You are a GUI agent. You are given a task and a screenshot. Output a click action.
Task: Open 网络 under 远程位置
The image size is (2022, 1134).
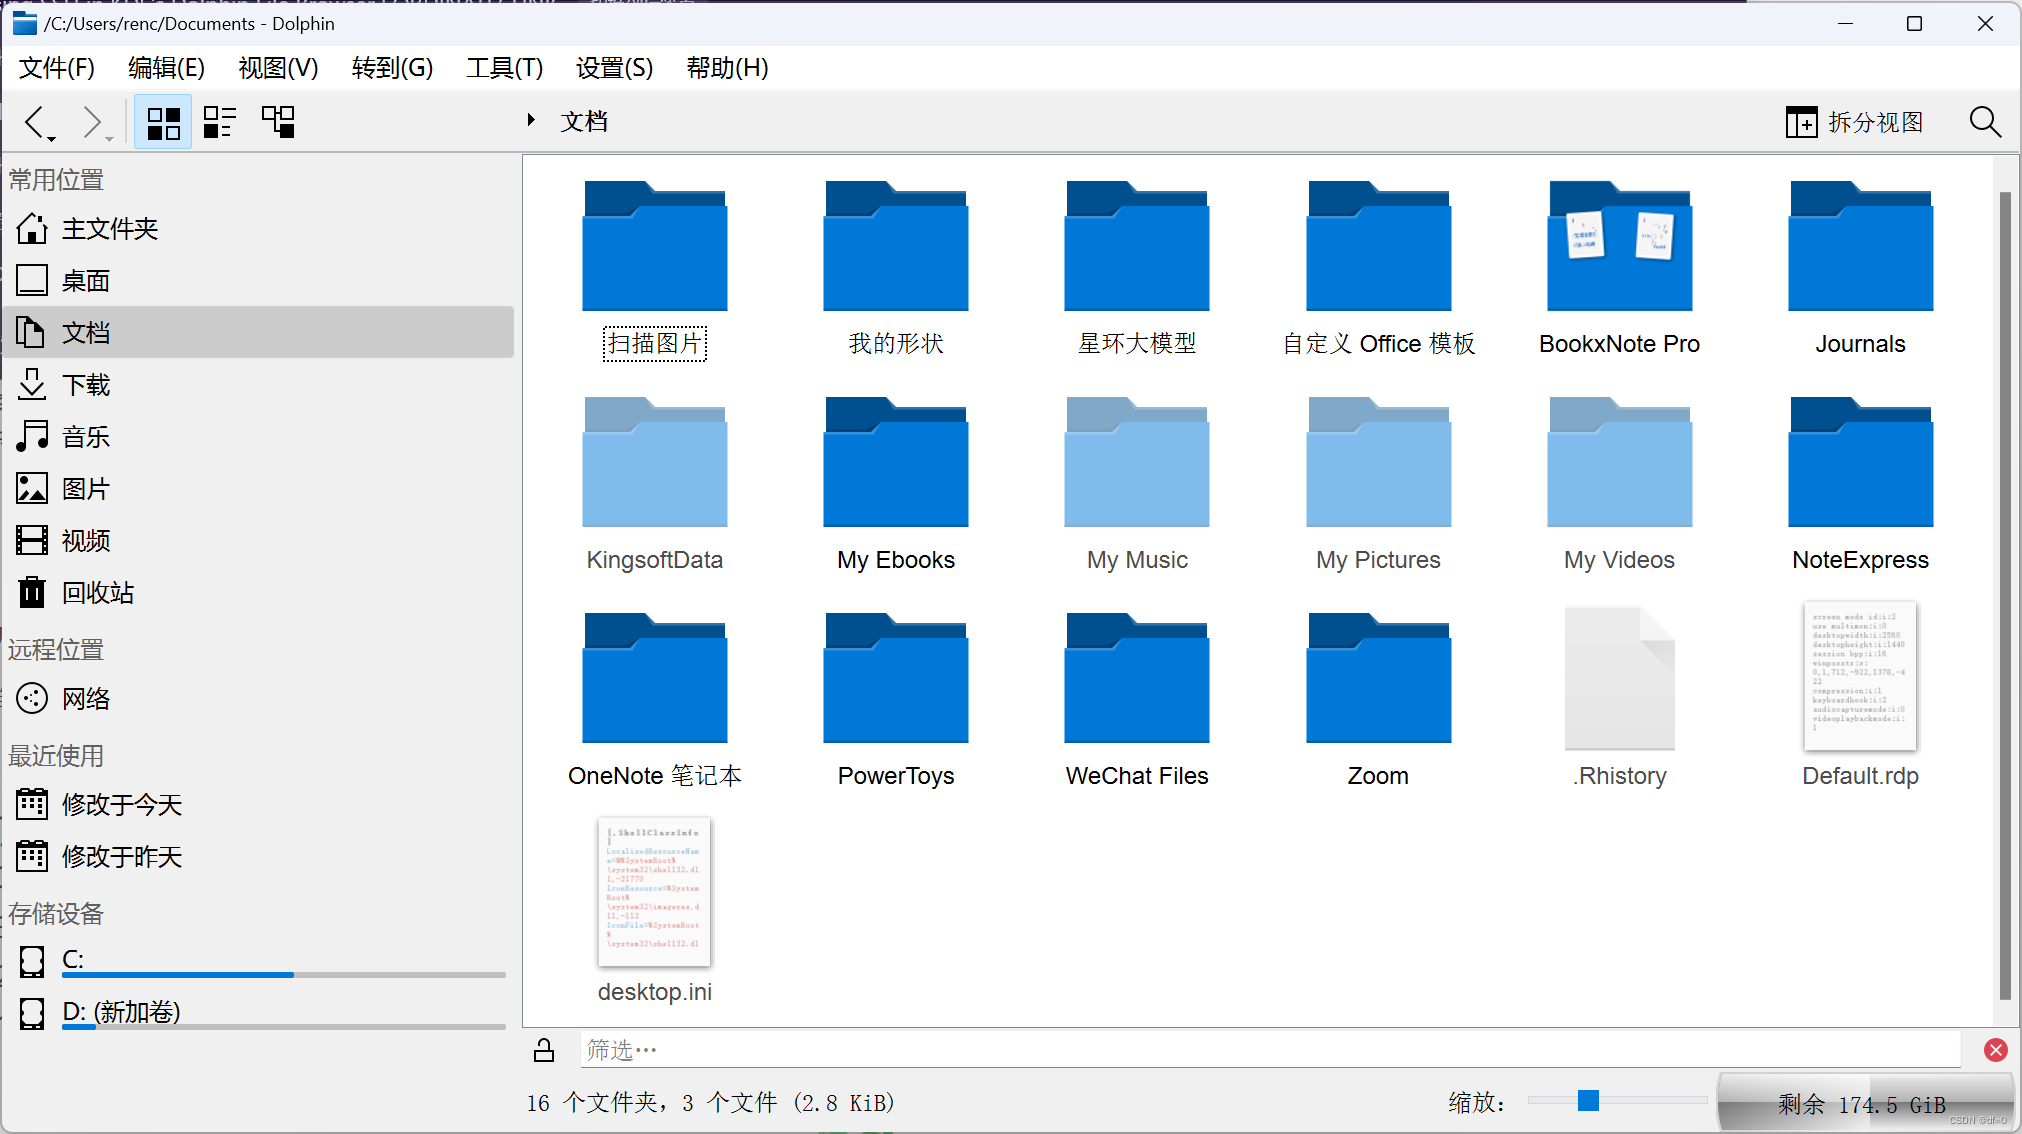tap(86, 698)
